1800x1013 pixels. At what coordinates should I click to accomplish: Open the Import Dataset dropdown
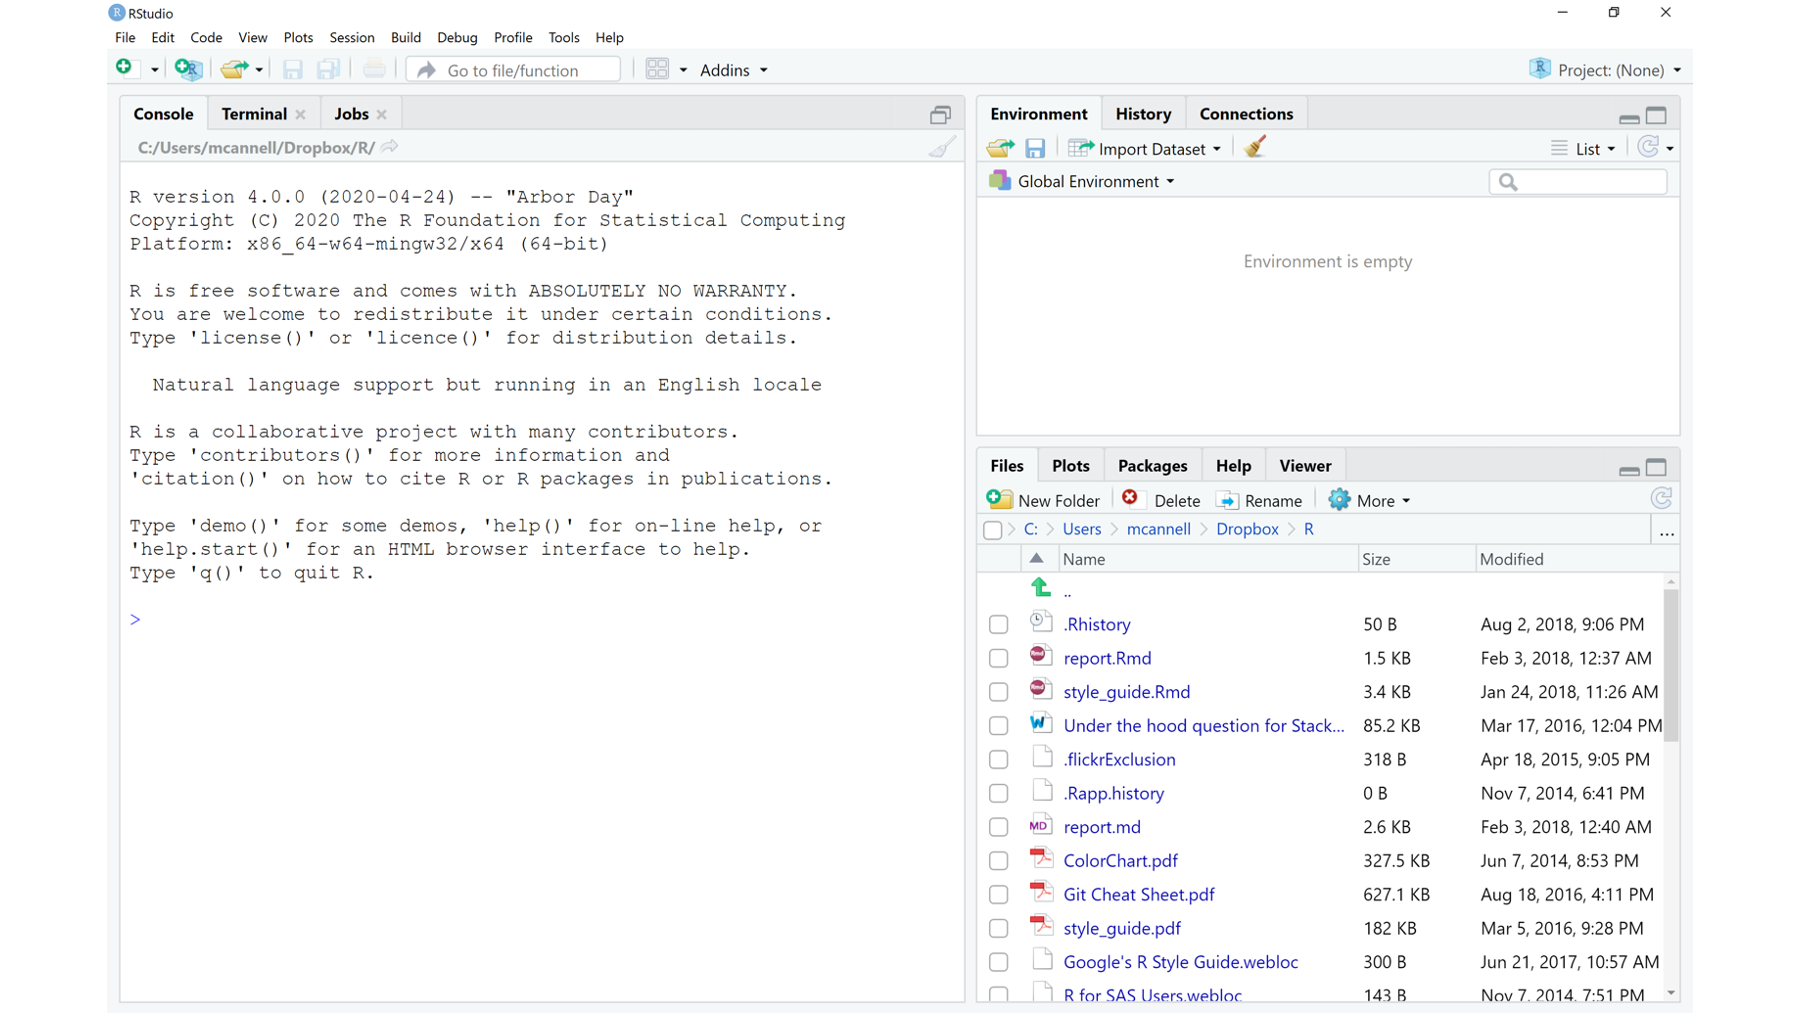point(1145,149)
